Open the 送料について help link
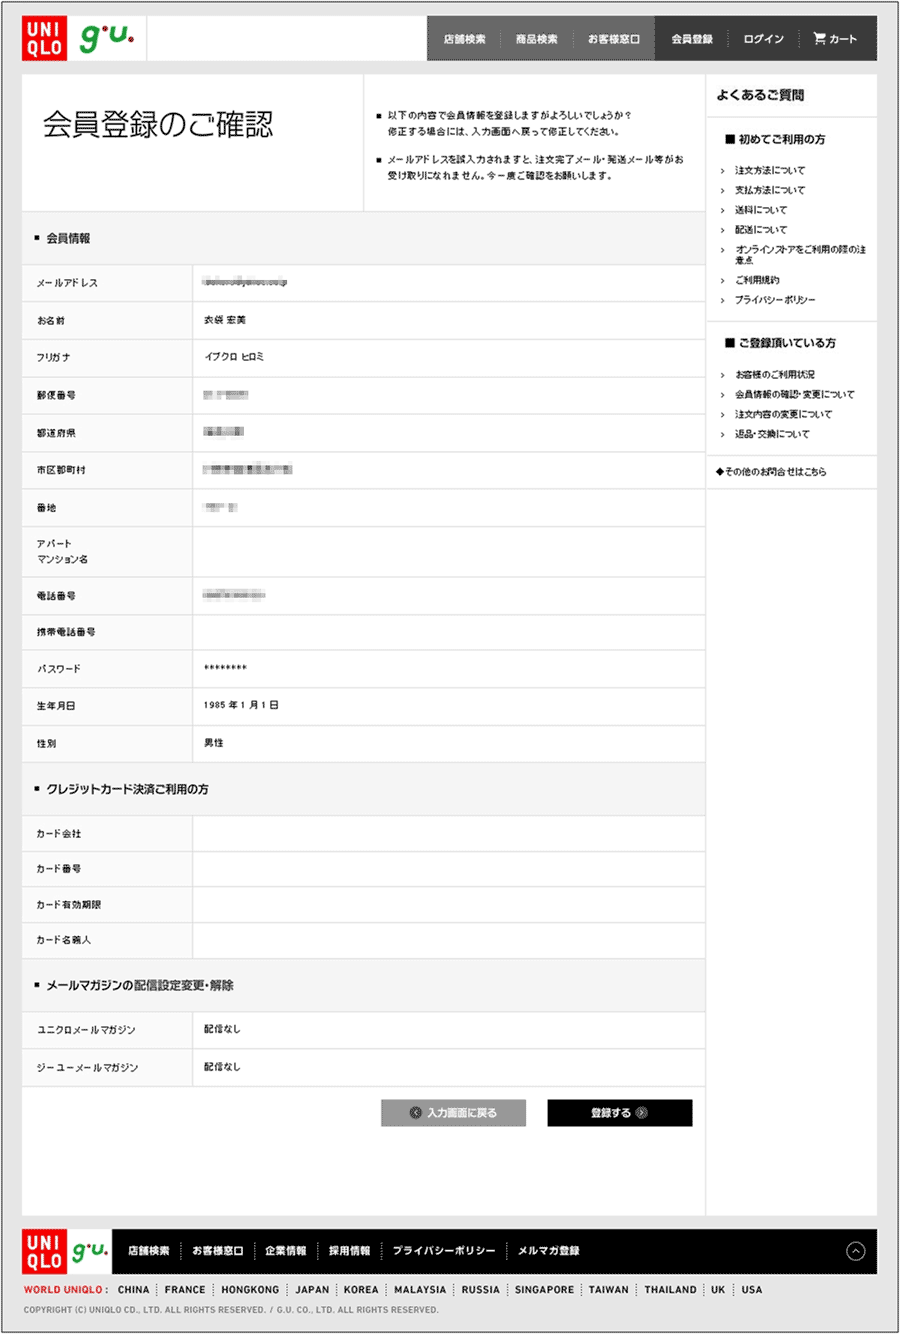Image resolution: width=900 pixels, height=1334 pixels. coord(761,210)
